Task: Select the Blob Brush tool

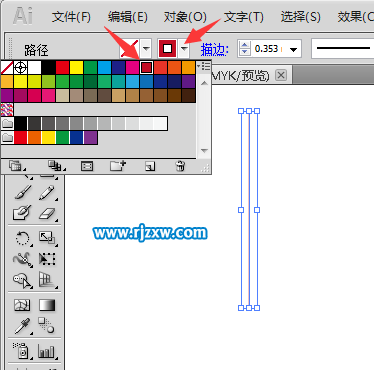Action: point(23,213)
